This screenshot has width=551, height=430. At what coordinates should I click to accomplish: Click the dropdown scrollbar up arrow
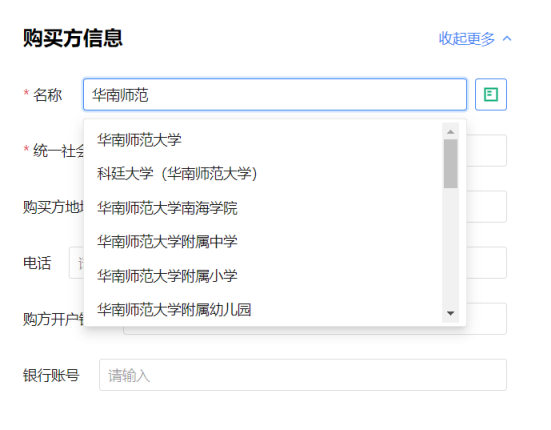tap(450, 132)
